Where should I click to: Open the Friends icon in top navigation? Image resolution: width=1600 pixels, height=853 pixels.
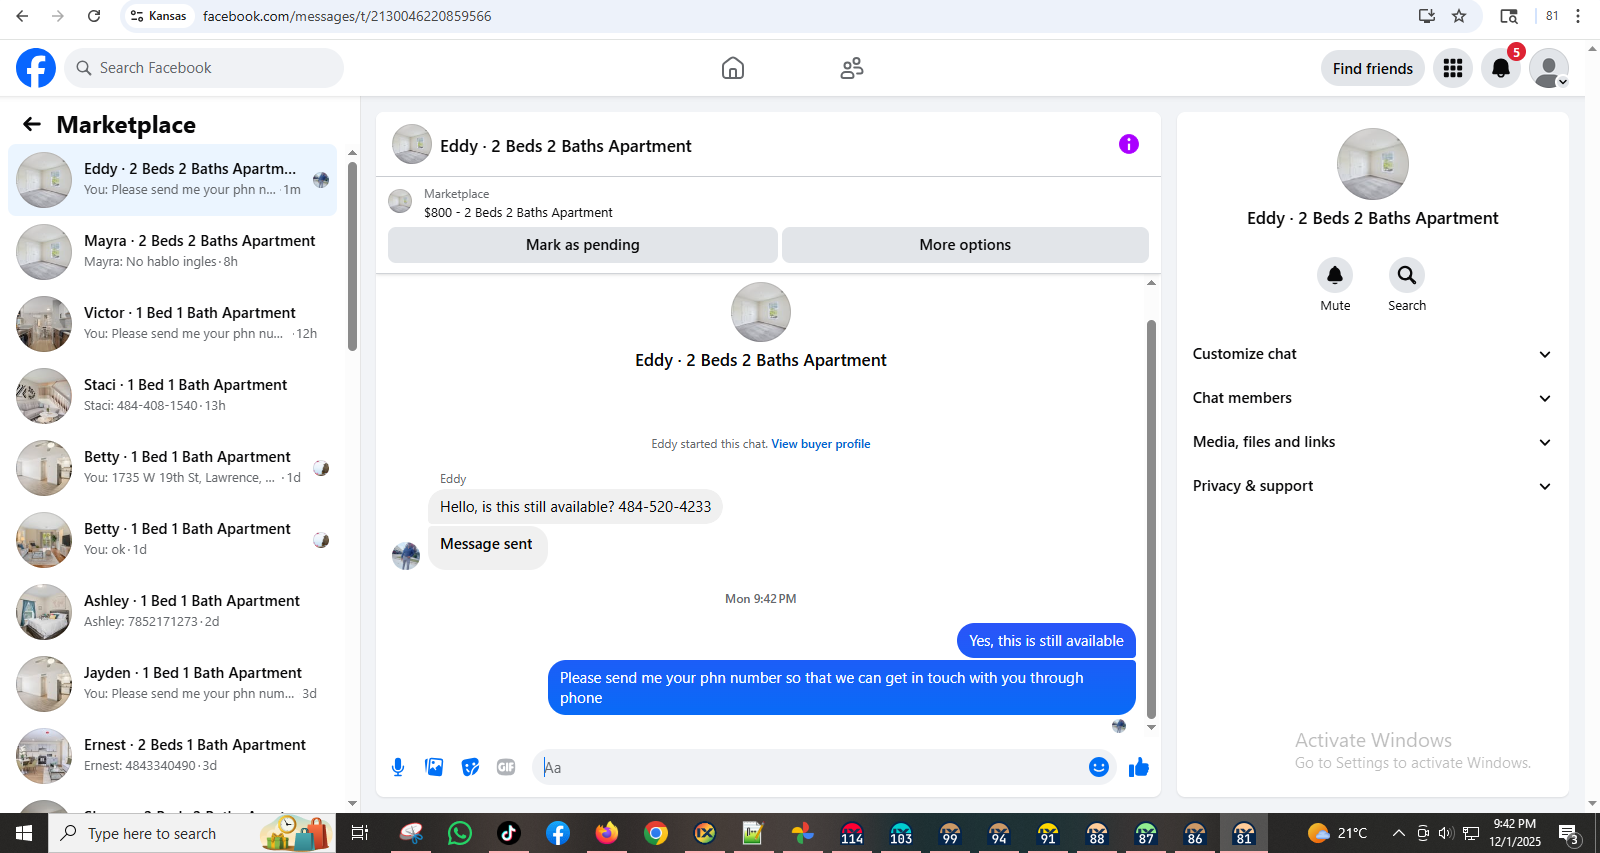[852, 68]
